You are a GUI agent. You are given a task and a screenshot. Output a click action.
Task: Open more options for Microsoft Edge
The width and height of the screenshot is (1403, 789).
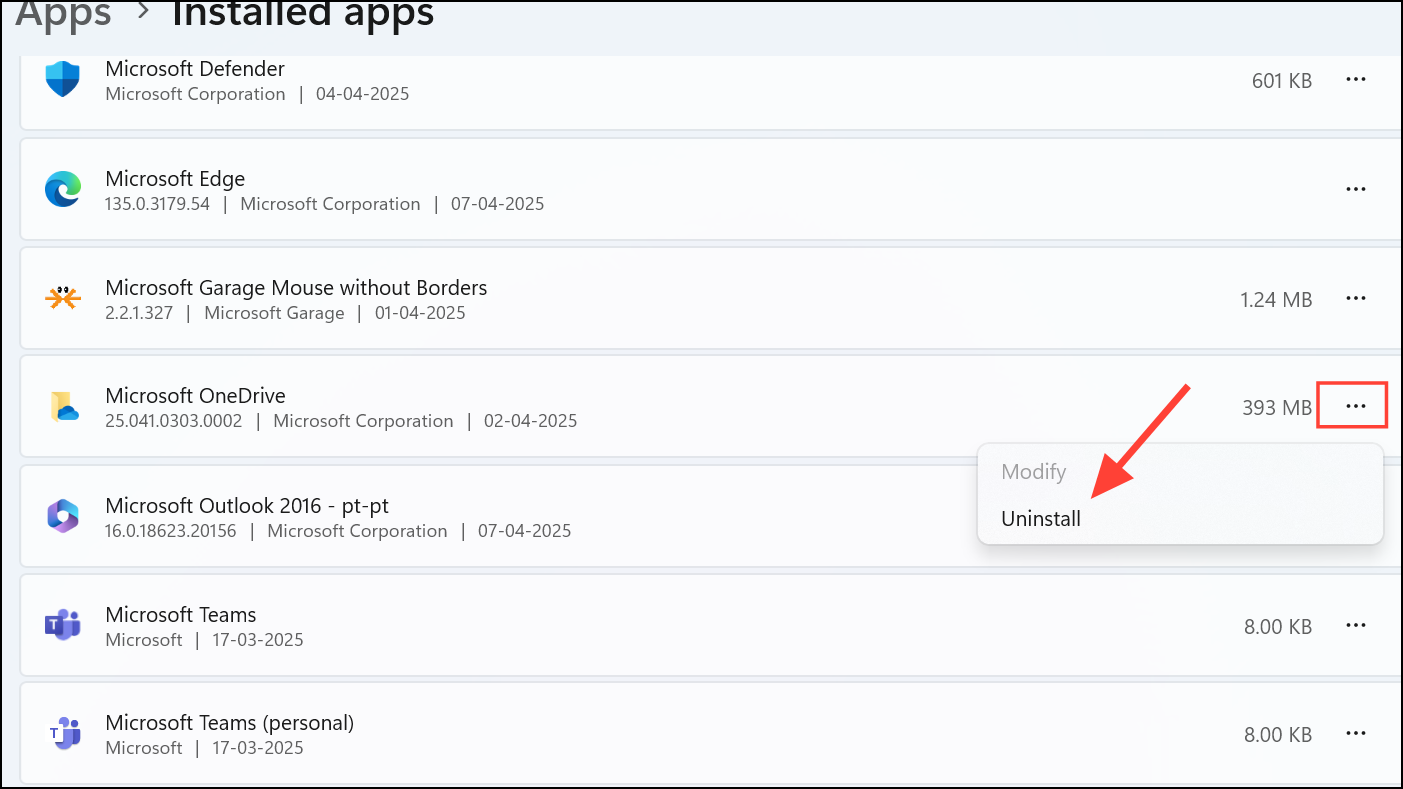[x=1356, y=189]
